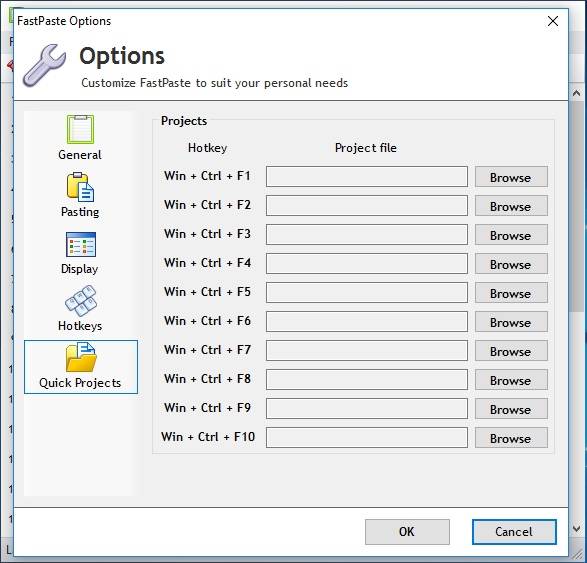Browse for the Win + Ctrl + F1 project
The image size is (587, 563).
pyautogui.click(x=511, y=177)
